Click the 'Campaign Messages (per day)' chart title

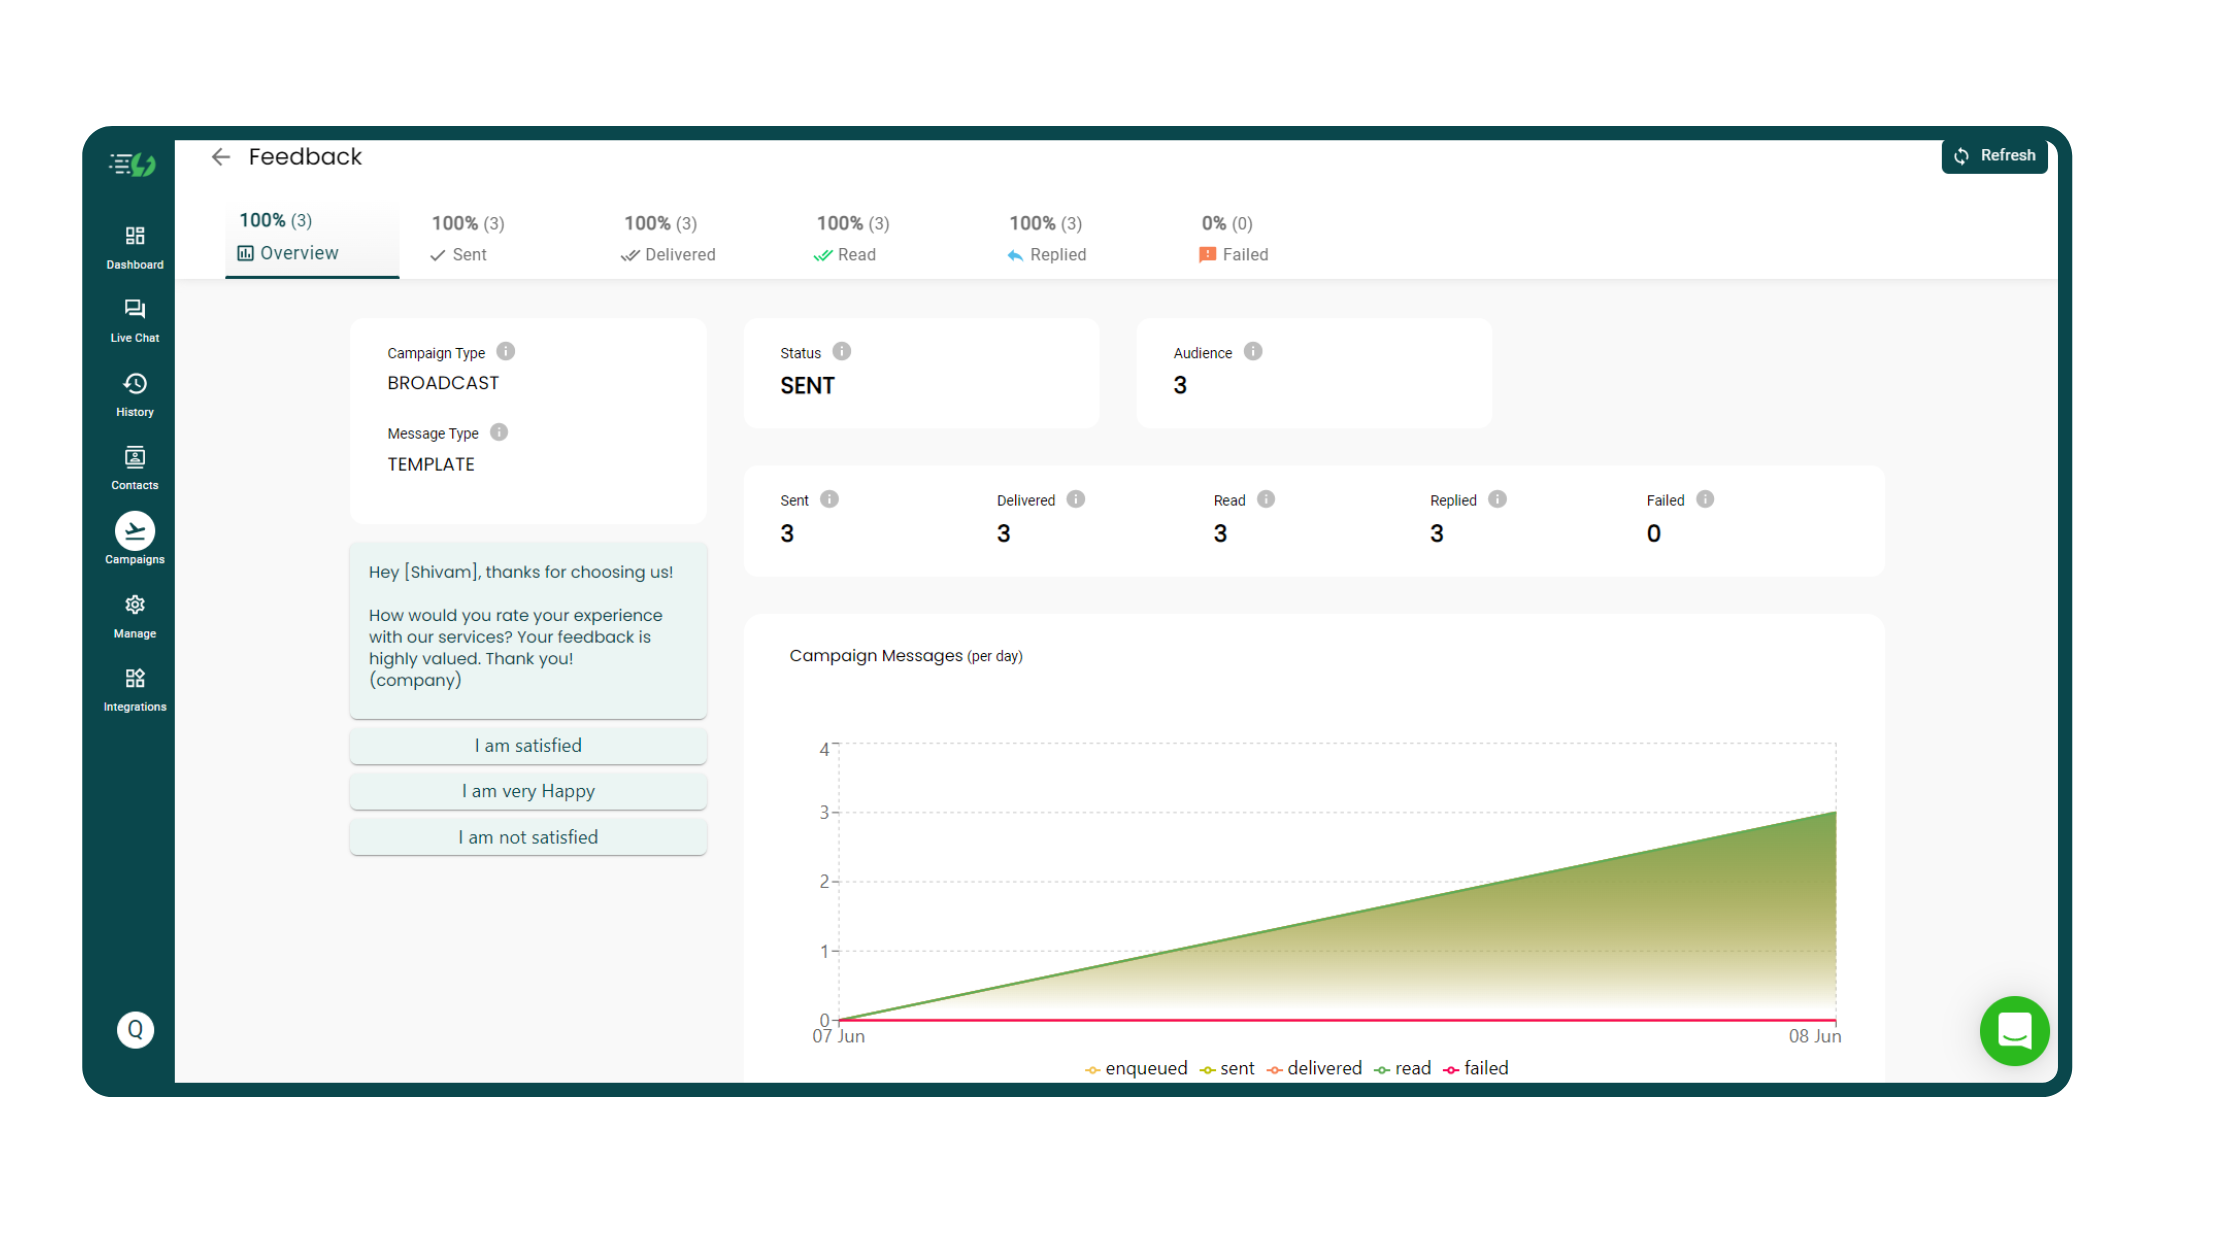click(x=905, y=656)
